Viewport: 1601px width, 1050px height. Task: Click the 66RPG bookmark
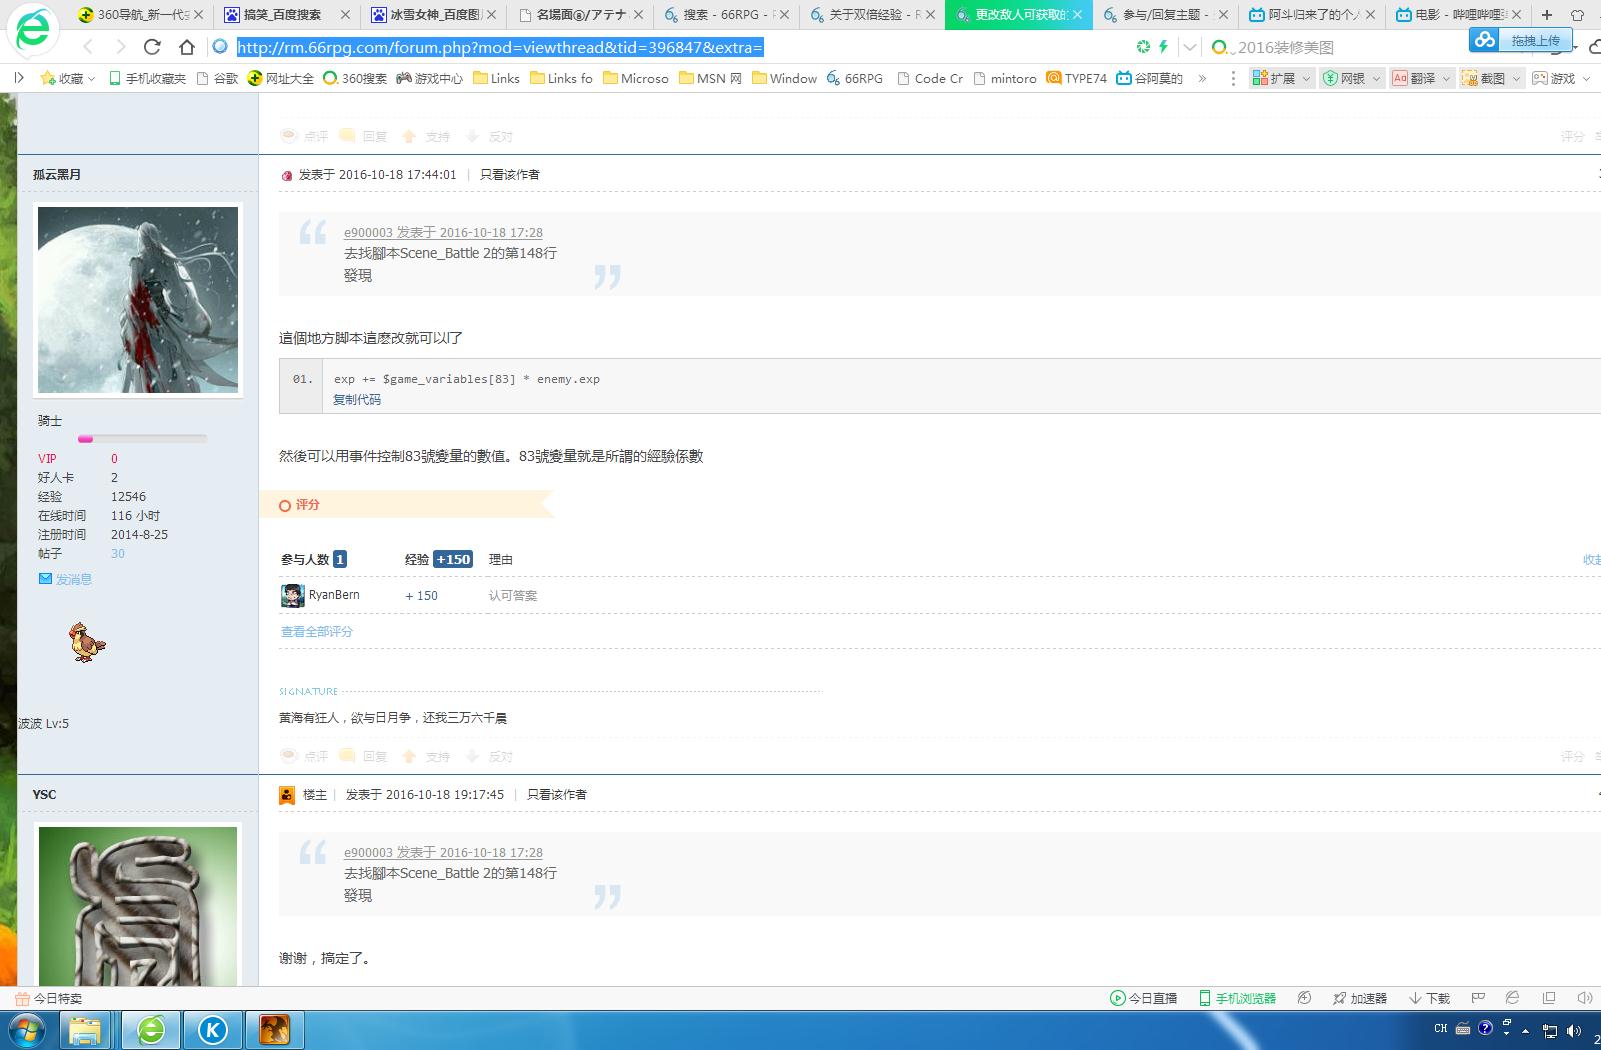coord(855,78)
